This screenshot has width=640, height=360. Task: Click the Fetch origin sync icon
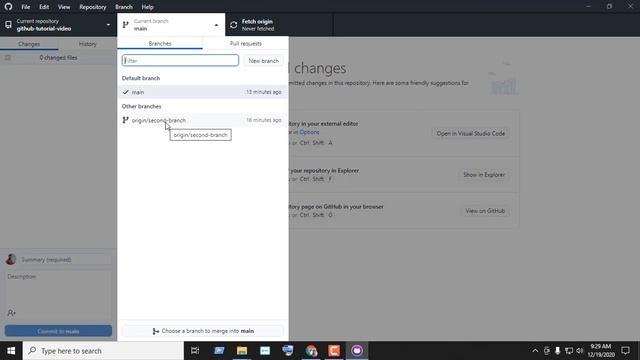233,25
